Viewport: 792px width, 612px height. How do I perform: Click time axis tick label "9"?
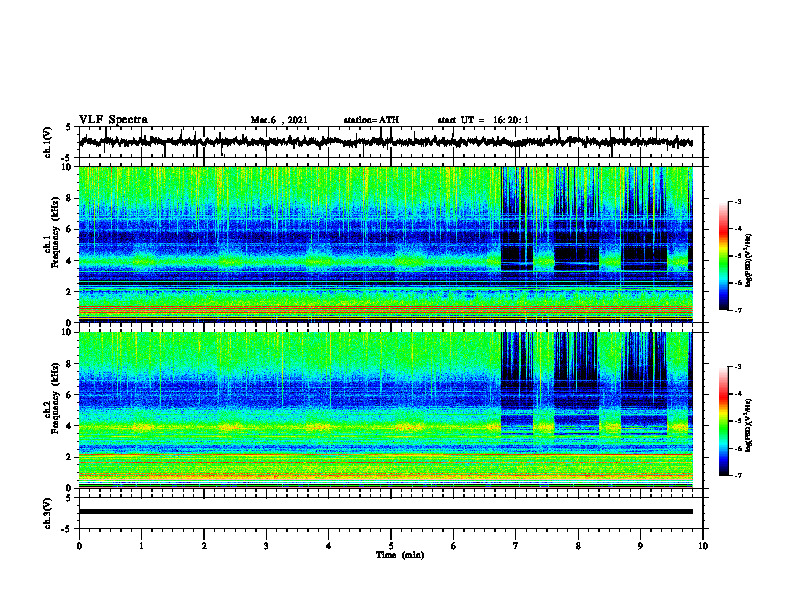point(640,546)
